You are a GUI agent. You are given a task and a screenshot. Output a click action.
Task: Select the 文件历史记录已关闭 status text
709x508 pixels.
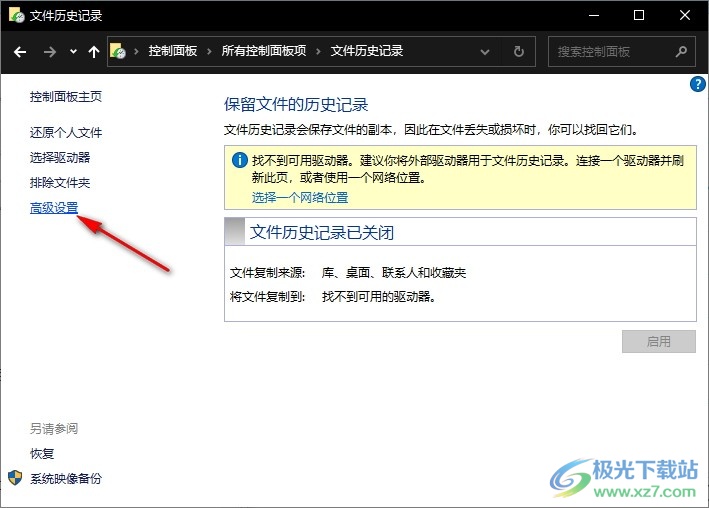coord(321,233)
